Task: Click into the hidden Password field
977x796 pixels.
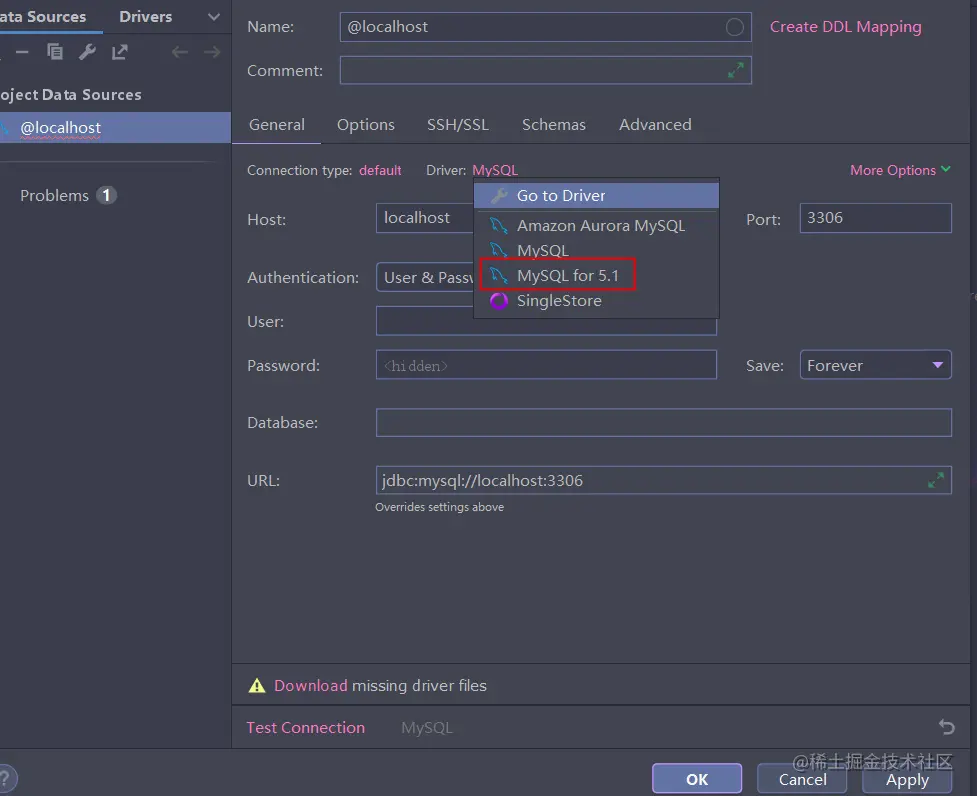Action: pyautogui.click(x=546, y=365)
